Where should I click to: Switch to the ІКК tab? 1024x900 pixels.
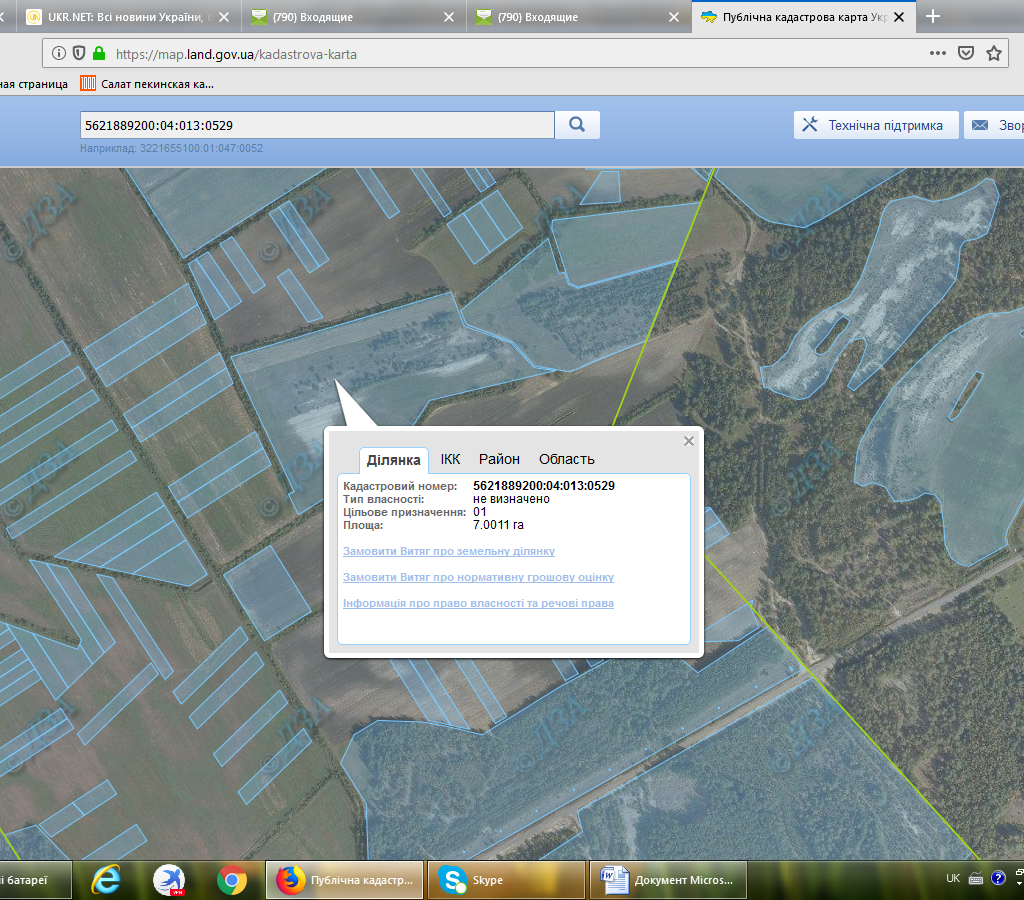click(x=450, y=459)
